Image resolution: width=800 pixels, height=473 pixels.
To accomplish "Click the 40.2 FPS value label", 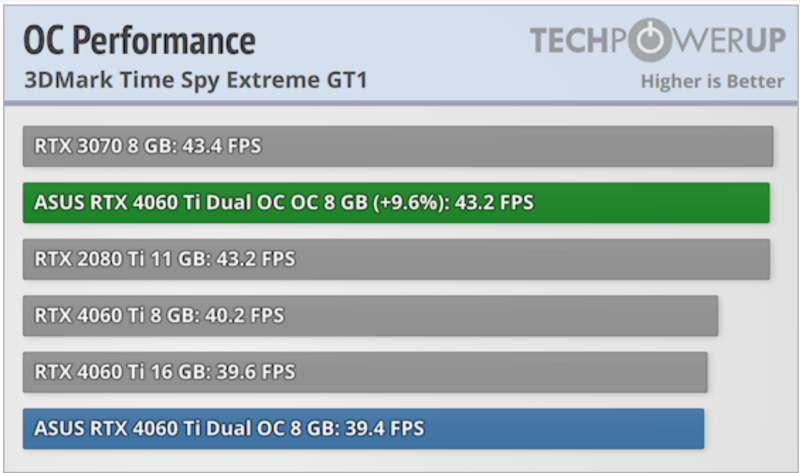I will [x=244, y=315].
